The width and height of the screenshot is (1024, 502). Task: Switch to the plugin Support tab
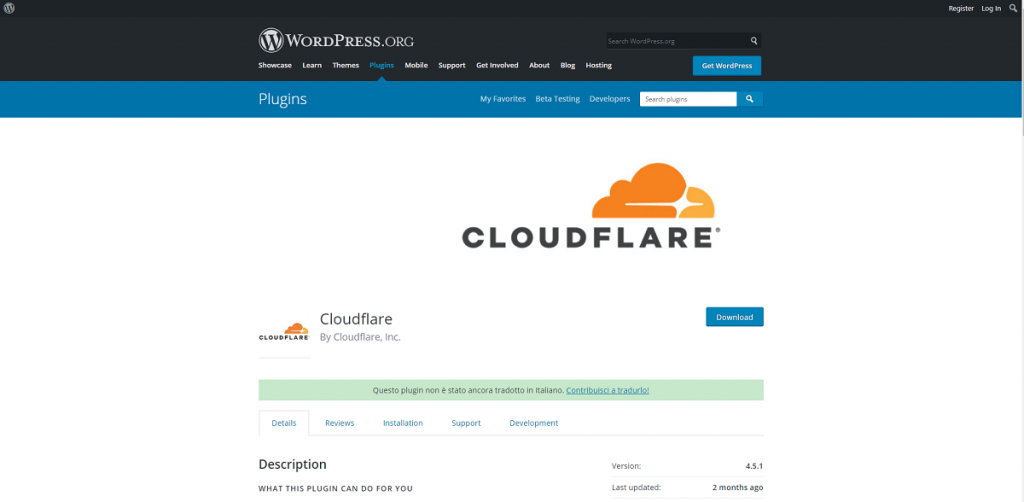tap(466, 423)
